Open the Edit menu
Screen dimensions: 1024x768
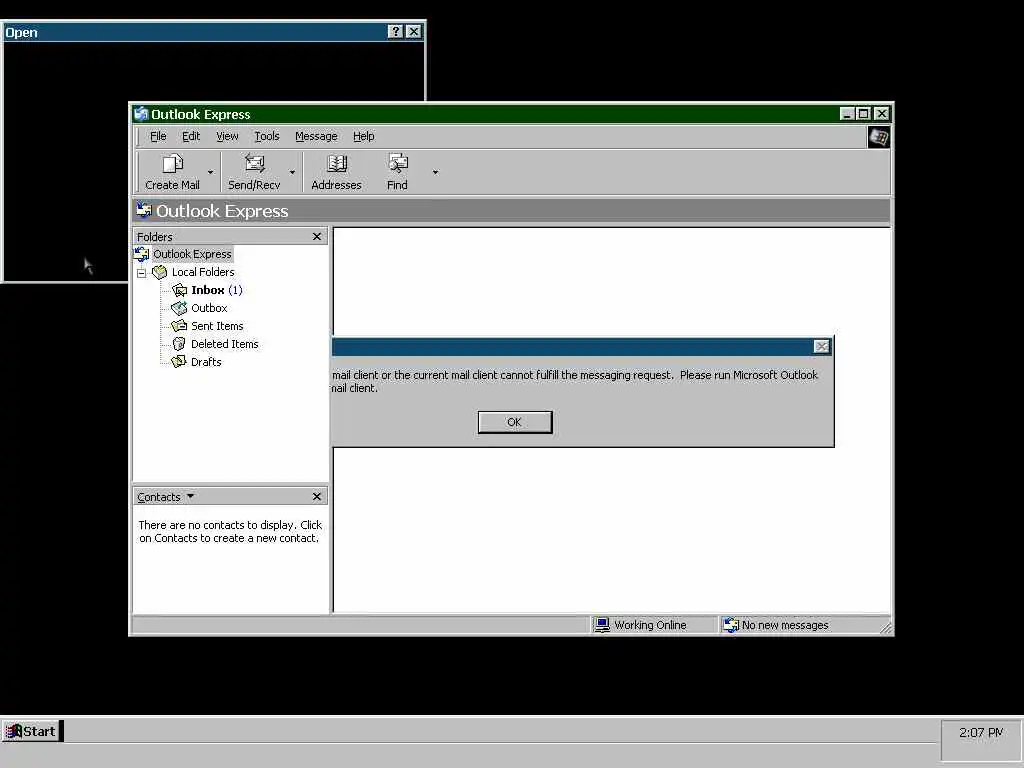click(191, 136)
